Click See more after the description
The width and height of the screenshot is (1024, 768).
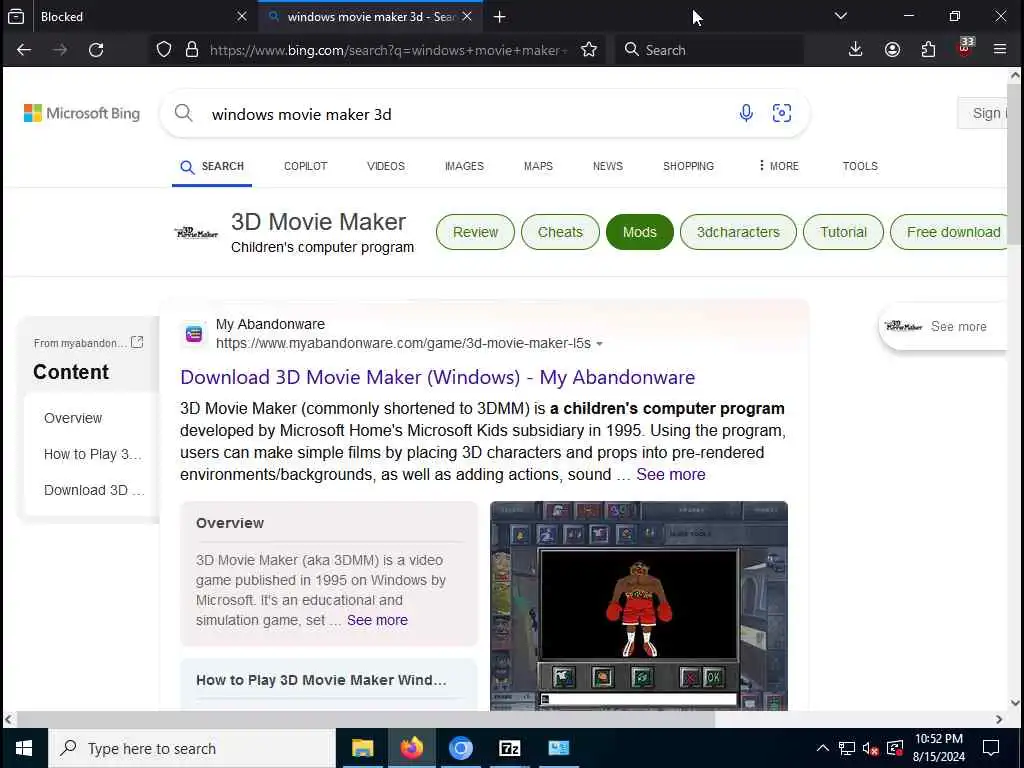coord(671,475)
